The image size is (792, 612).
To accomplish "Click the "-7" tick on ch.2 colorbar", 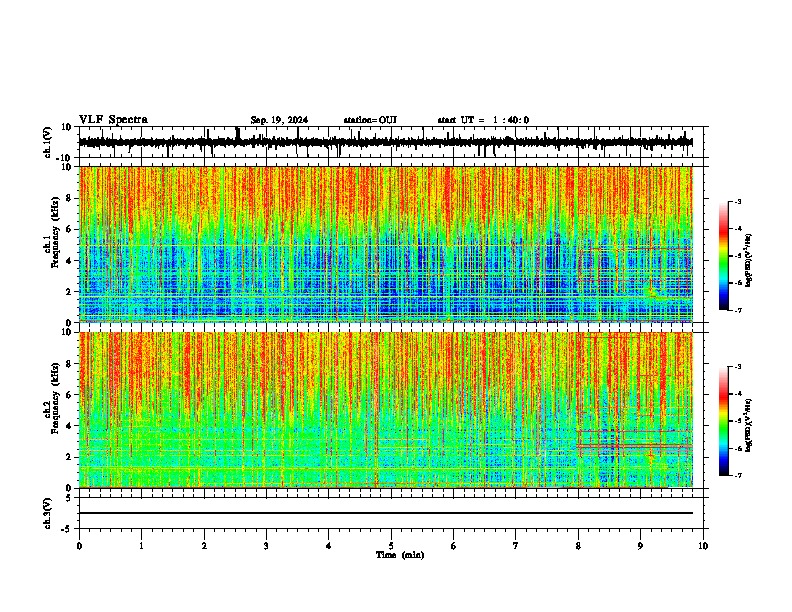I will (x=737, y=475).
